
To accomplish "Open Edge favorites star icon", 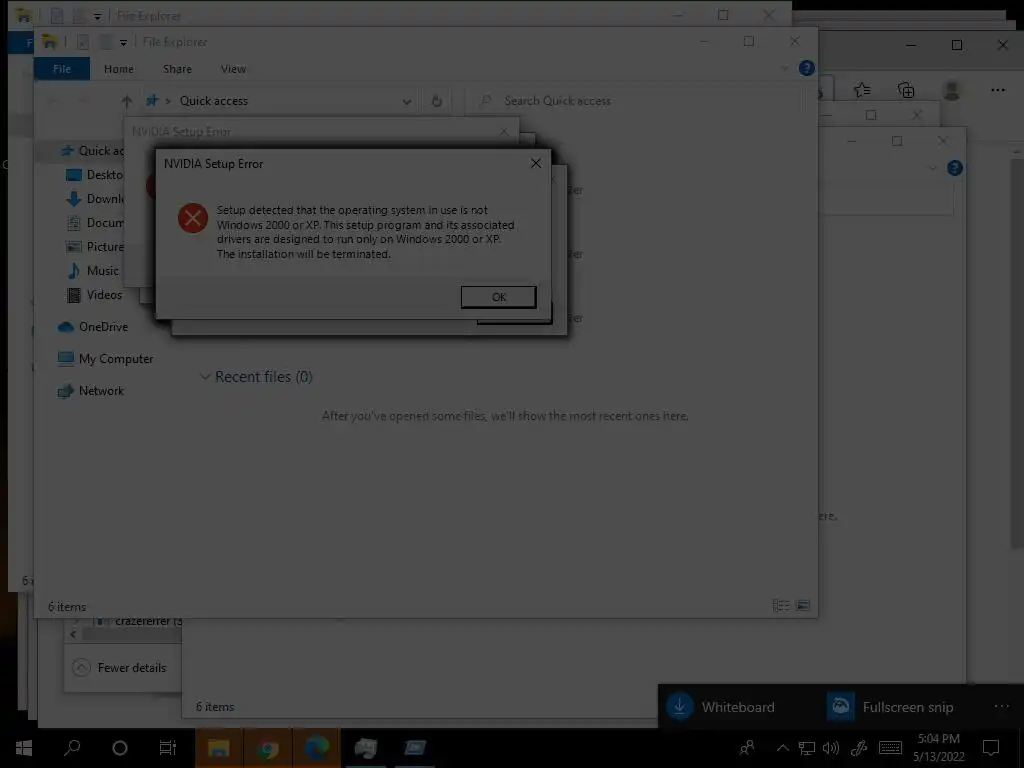I will point(862,90).
